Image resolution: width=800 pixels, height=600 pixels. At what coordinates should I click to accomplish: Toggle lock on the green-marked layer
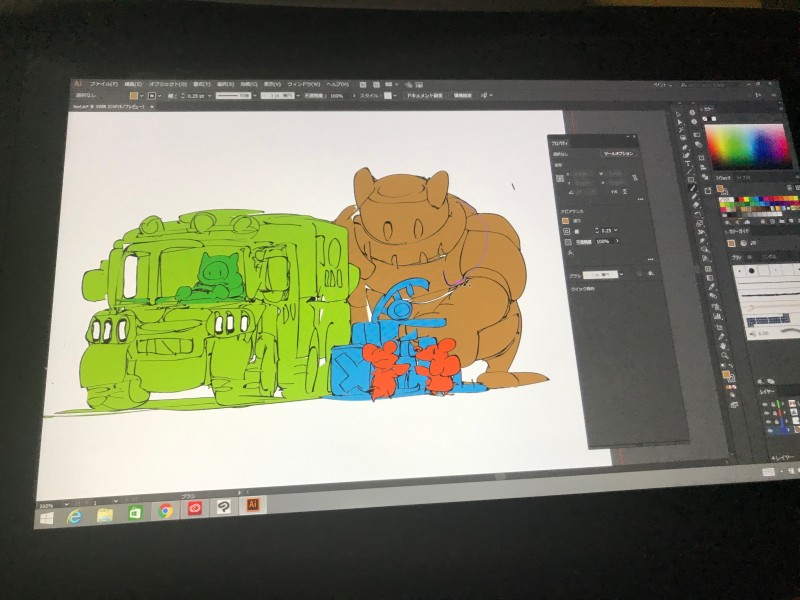(x=773, y=405)
